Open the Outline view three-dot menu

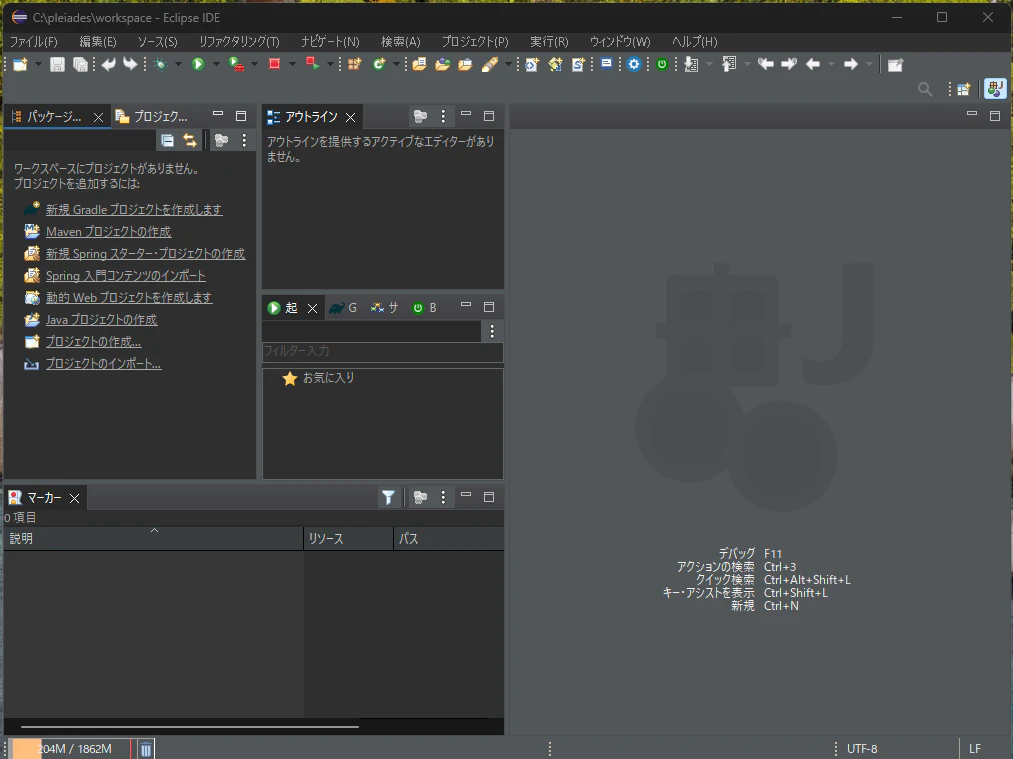(443, 116)
